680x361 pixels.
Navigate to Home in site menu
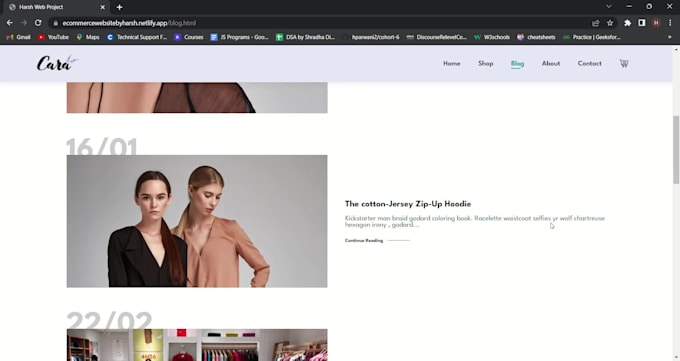click(451, 63)
